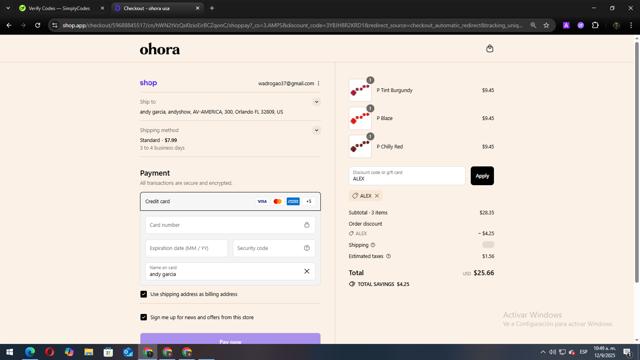Click the ohora logo
Viewport: 640px width, 360px height.
click(160, 49)
